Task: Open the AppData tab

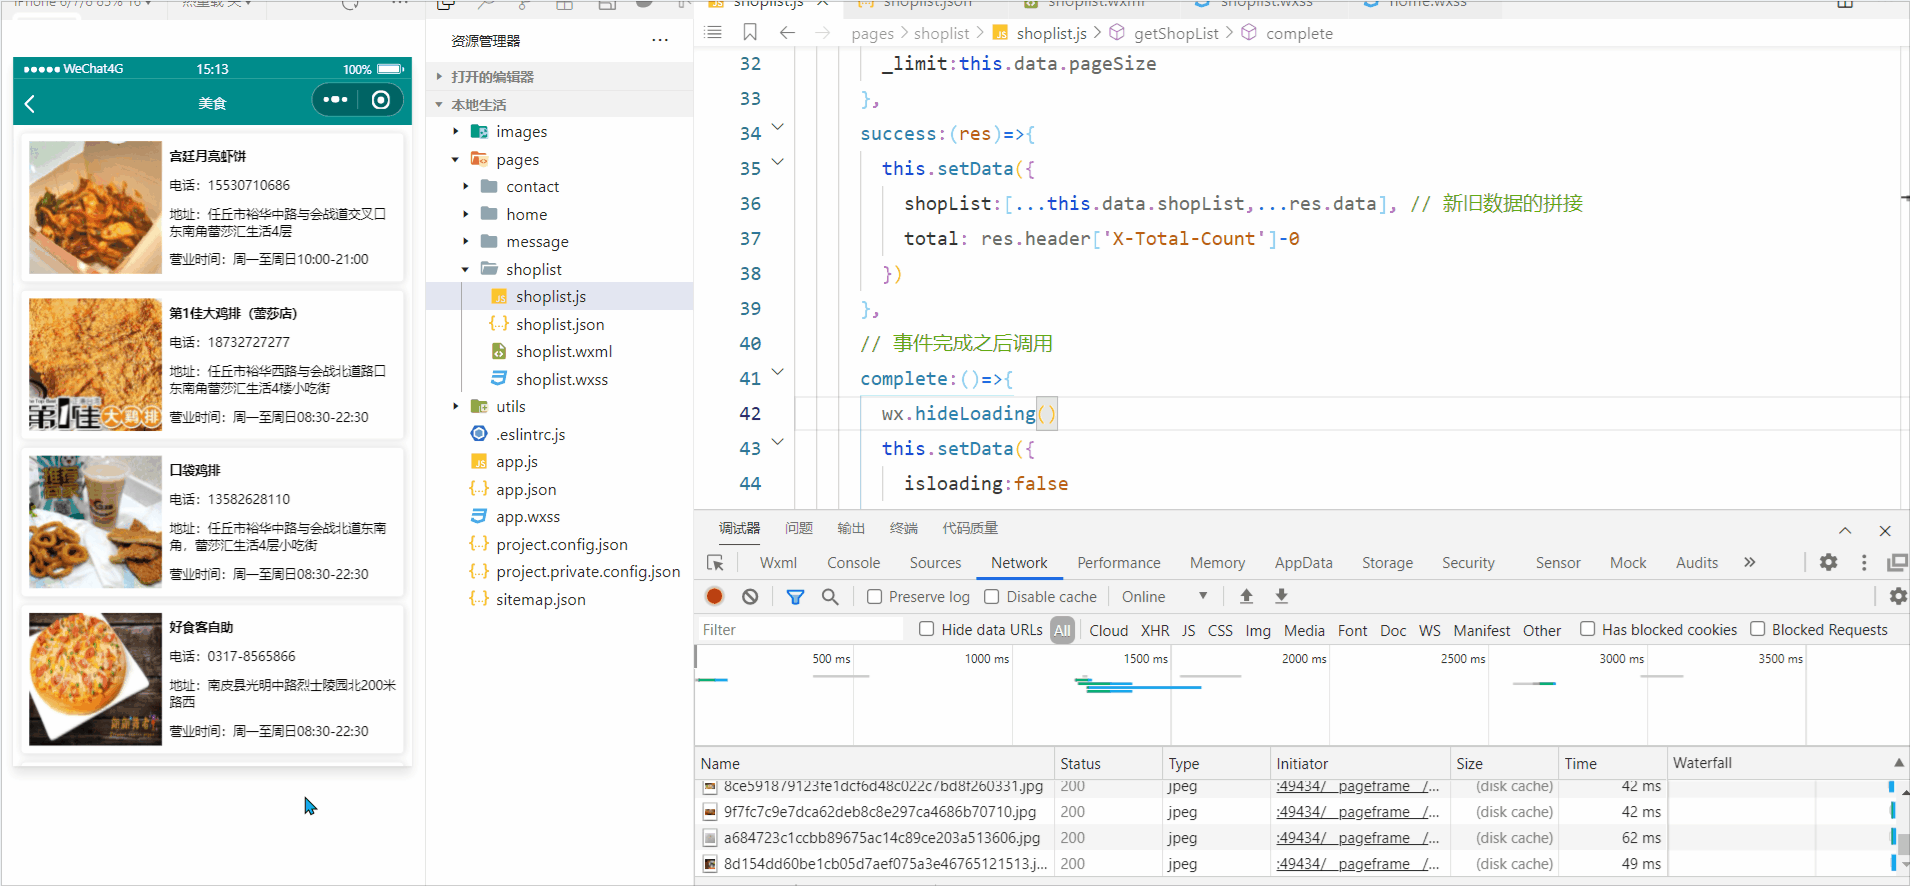Action: 1303,563
